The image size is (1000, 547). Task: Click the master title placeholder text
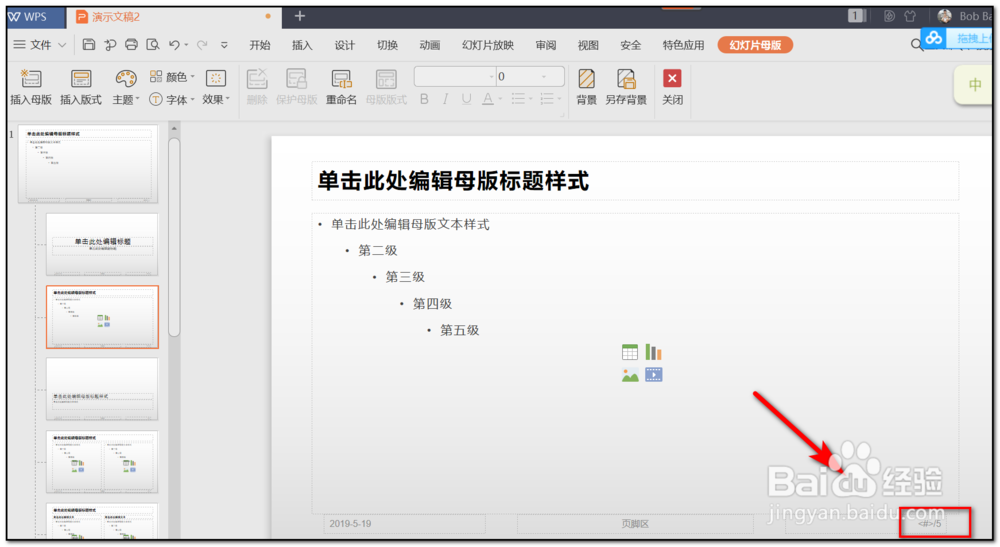pyautogui.click(x=453, y=181)
